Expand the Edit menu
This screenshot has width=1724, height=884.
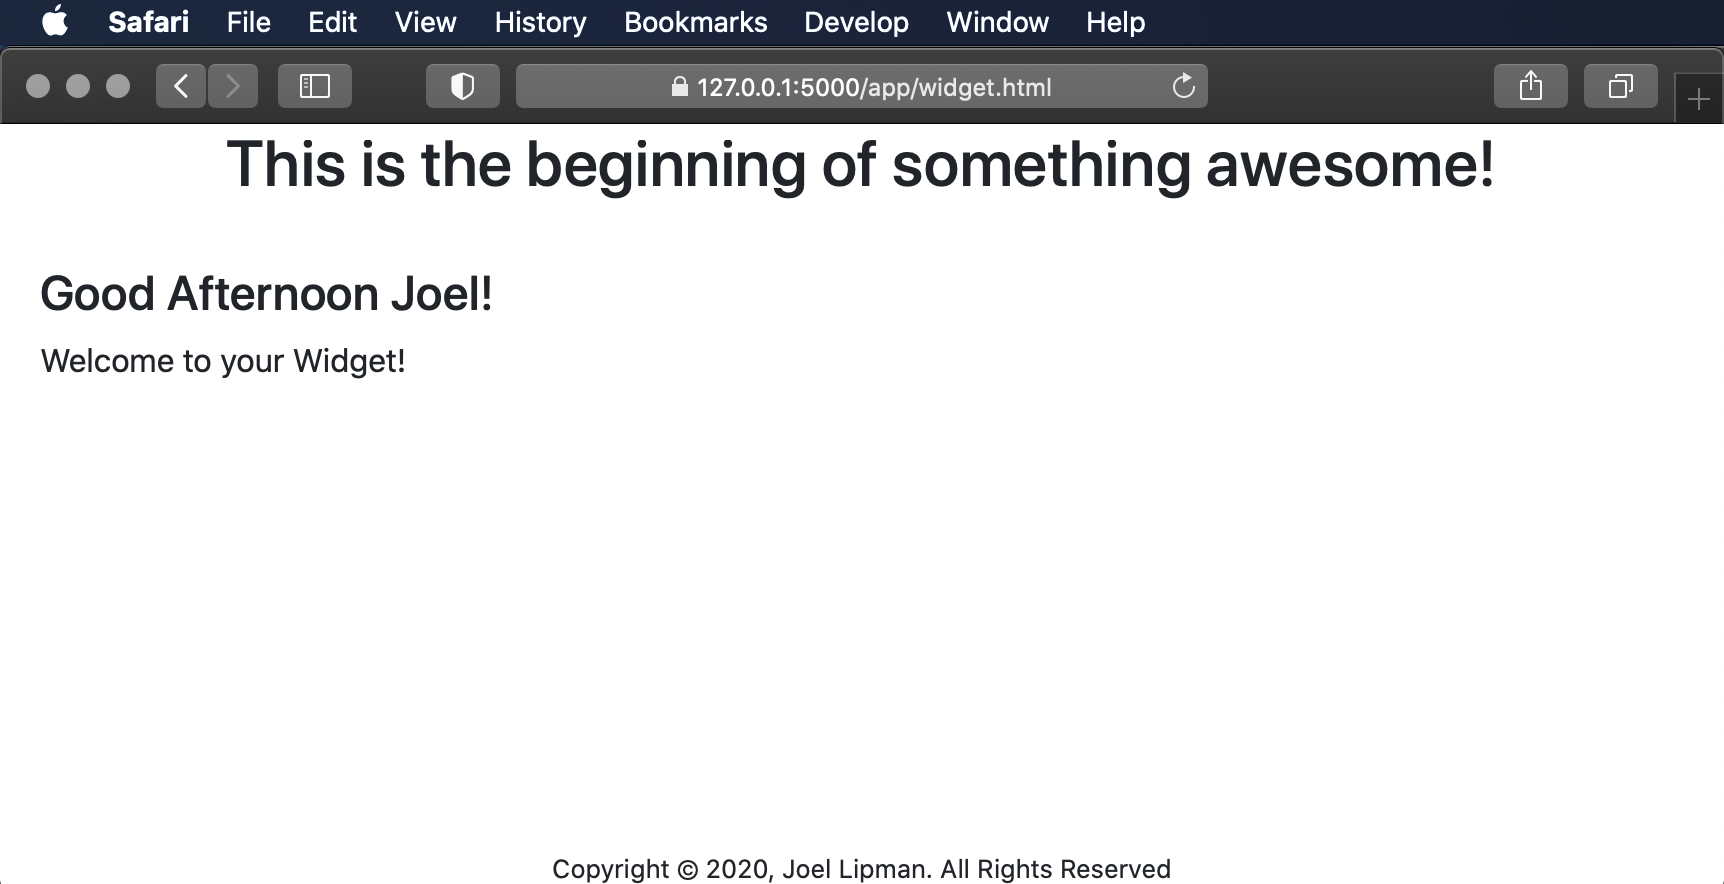(332, 22)
